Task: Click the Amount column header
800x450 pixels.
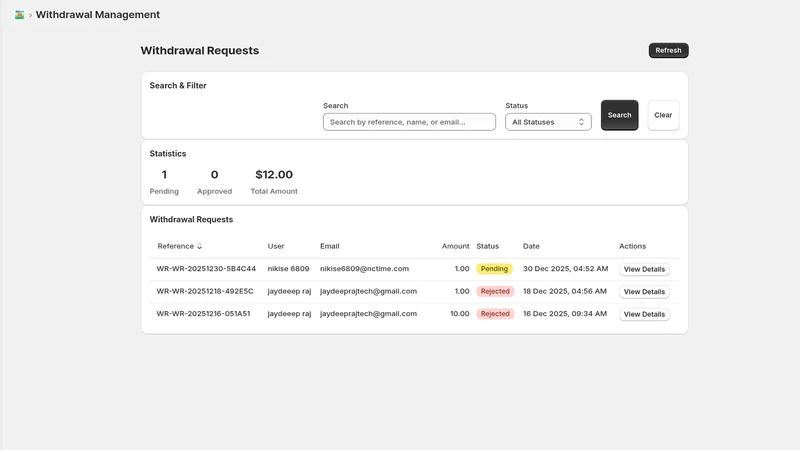Action: [x=455, y=246]
